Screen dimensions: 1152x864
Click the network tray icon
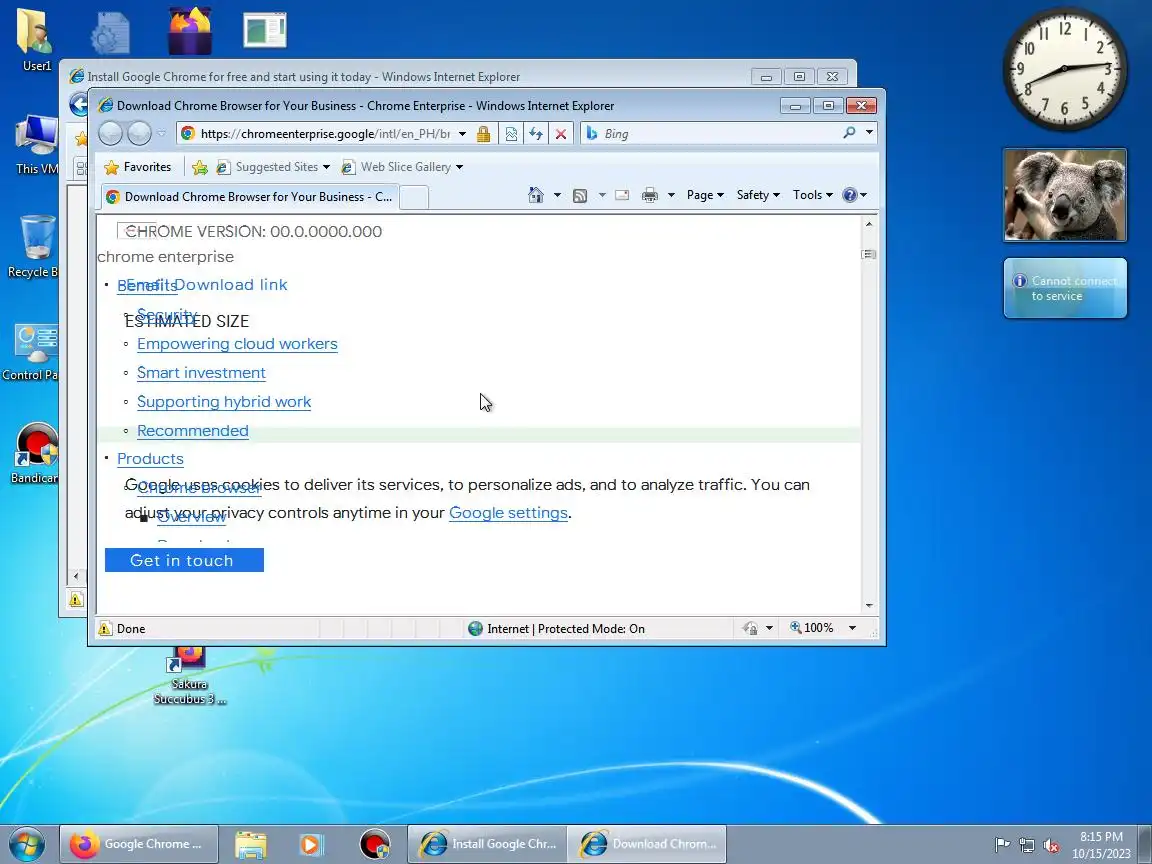coord(1027,846)
